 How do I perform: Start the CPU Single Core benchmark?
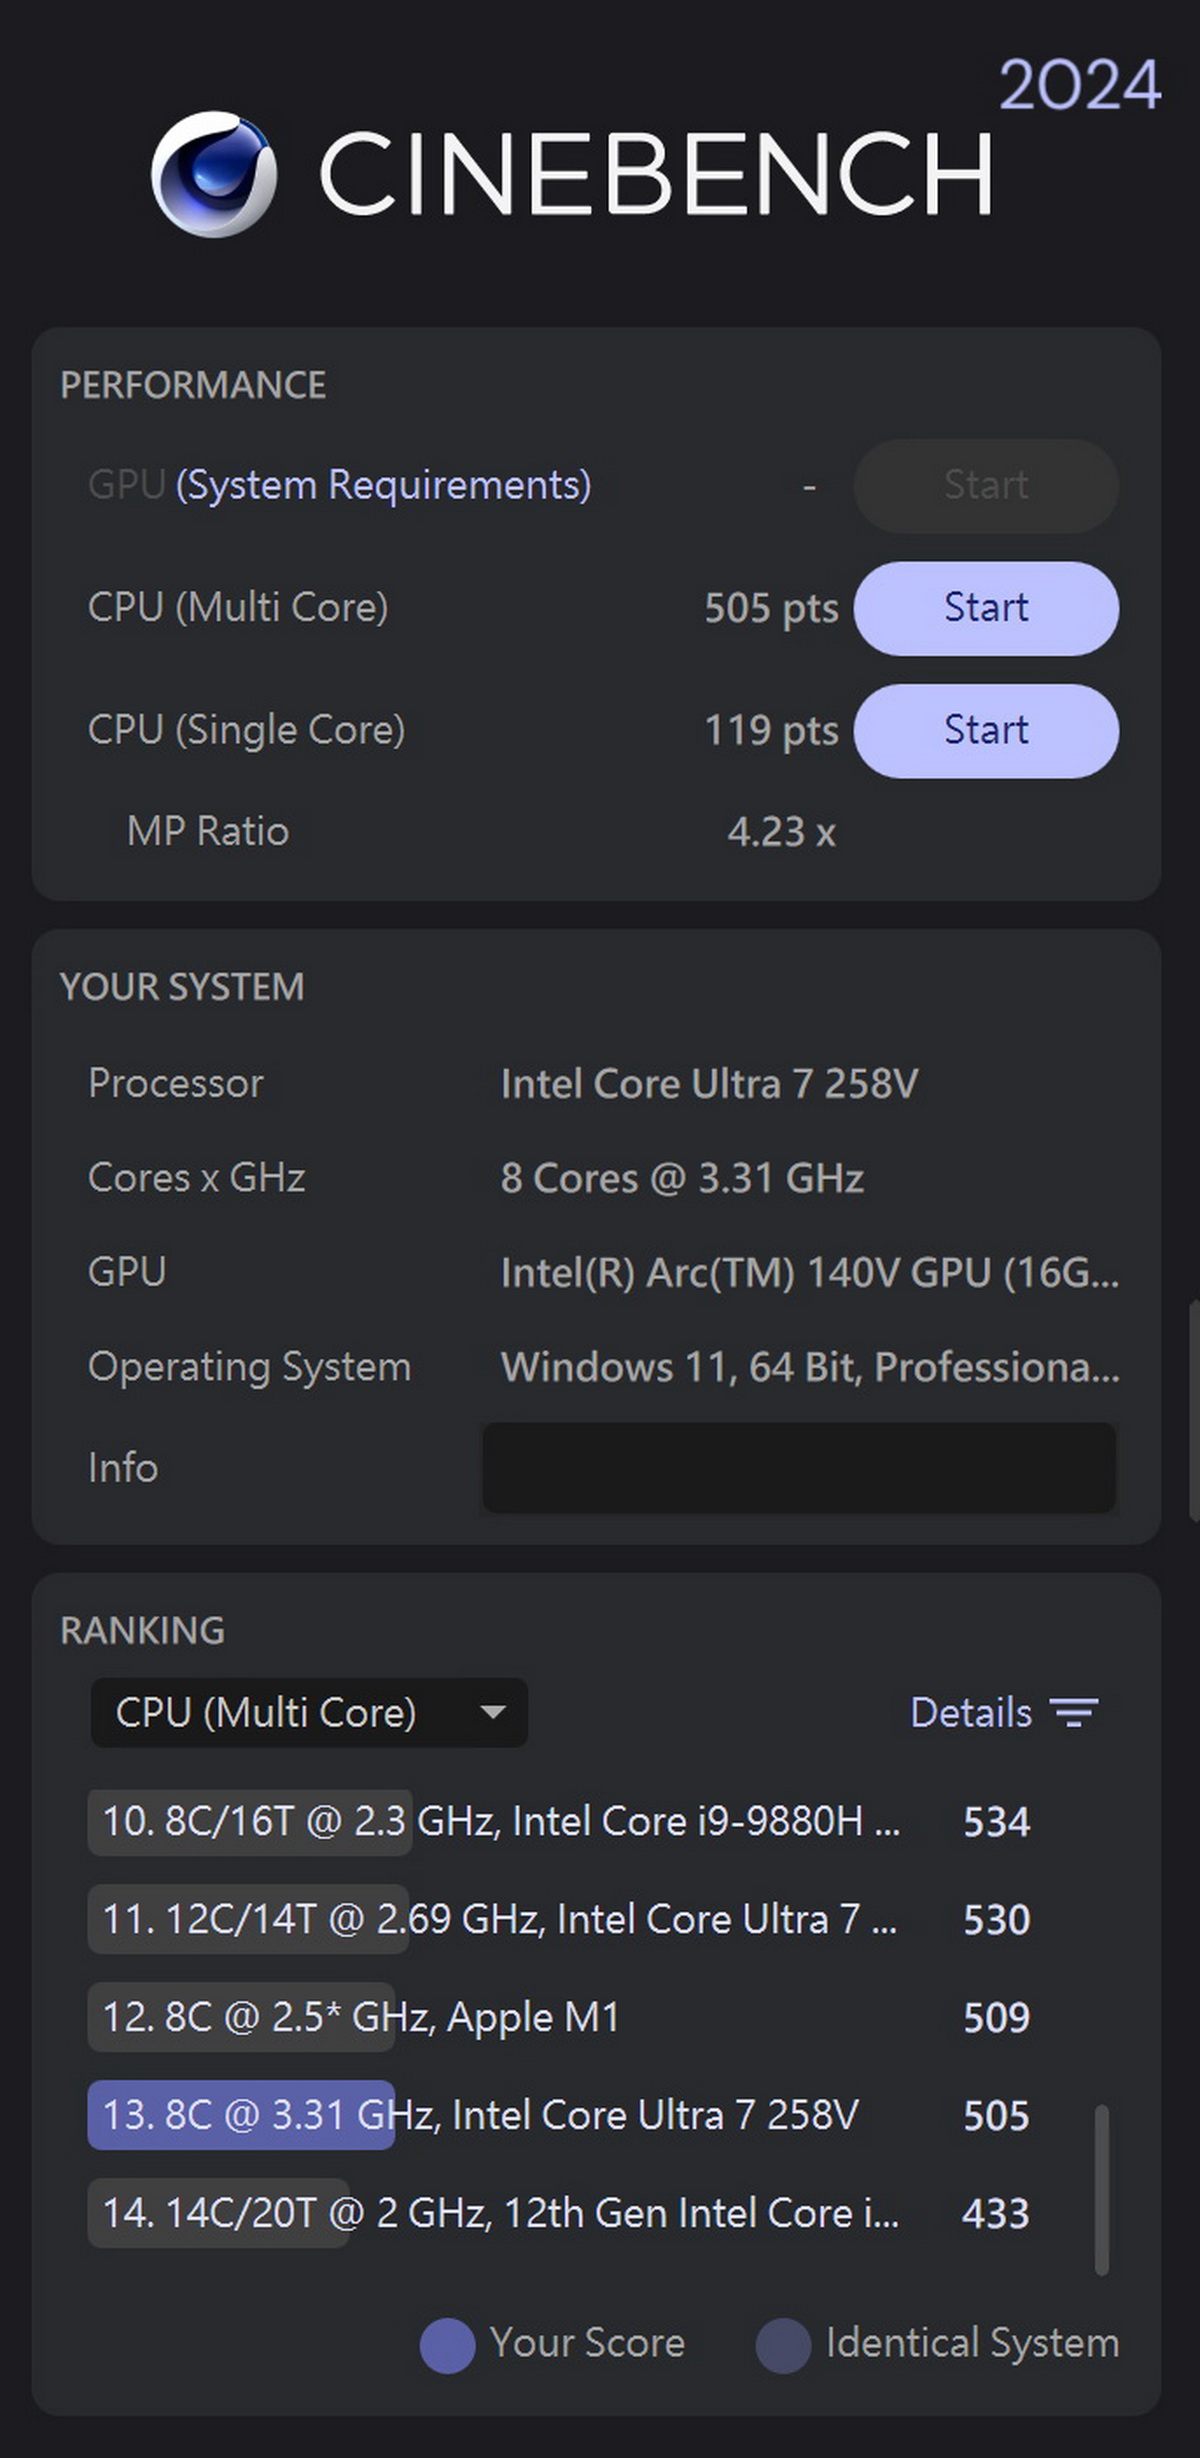coord(985,731)
